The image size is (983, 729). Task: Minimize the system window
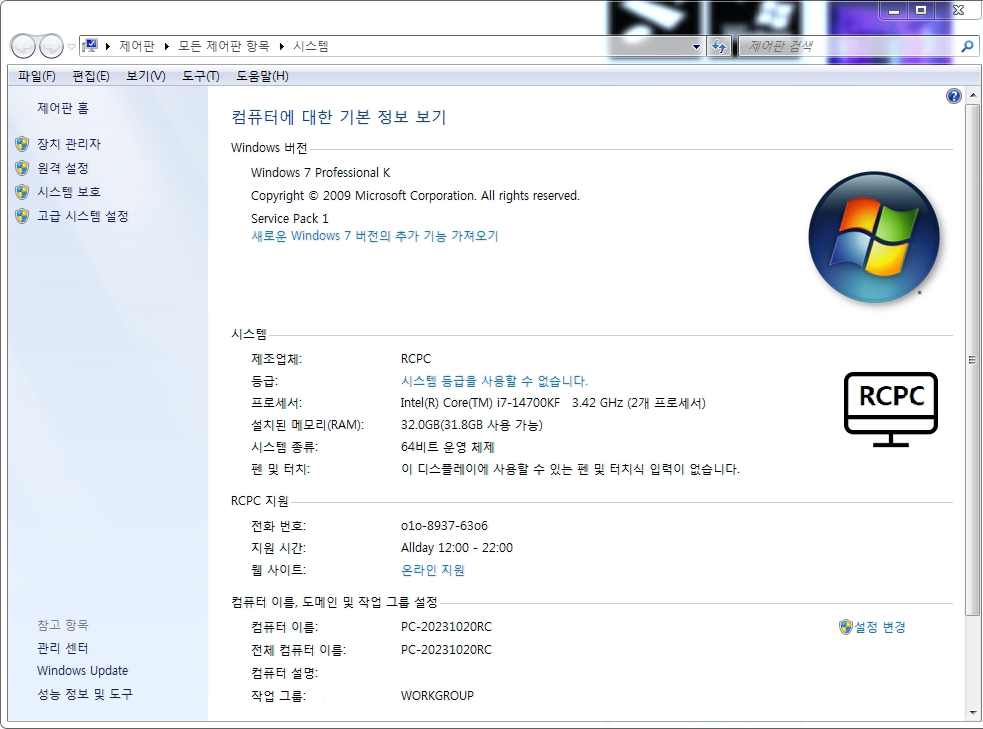tap(894, 11)
